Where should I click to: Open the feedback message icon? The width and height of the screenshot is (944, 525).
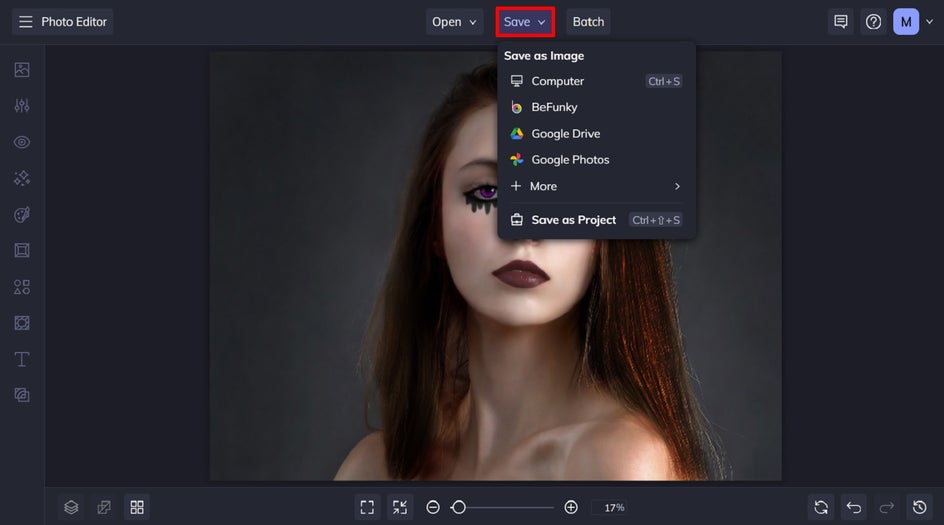(840, 22)
